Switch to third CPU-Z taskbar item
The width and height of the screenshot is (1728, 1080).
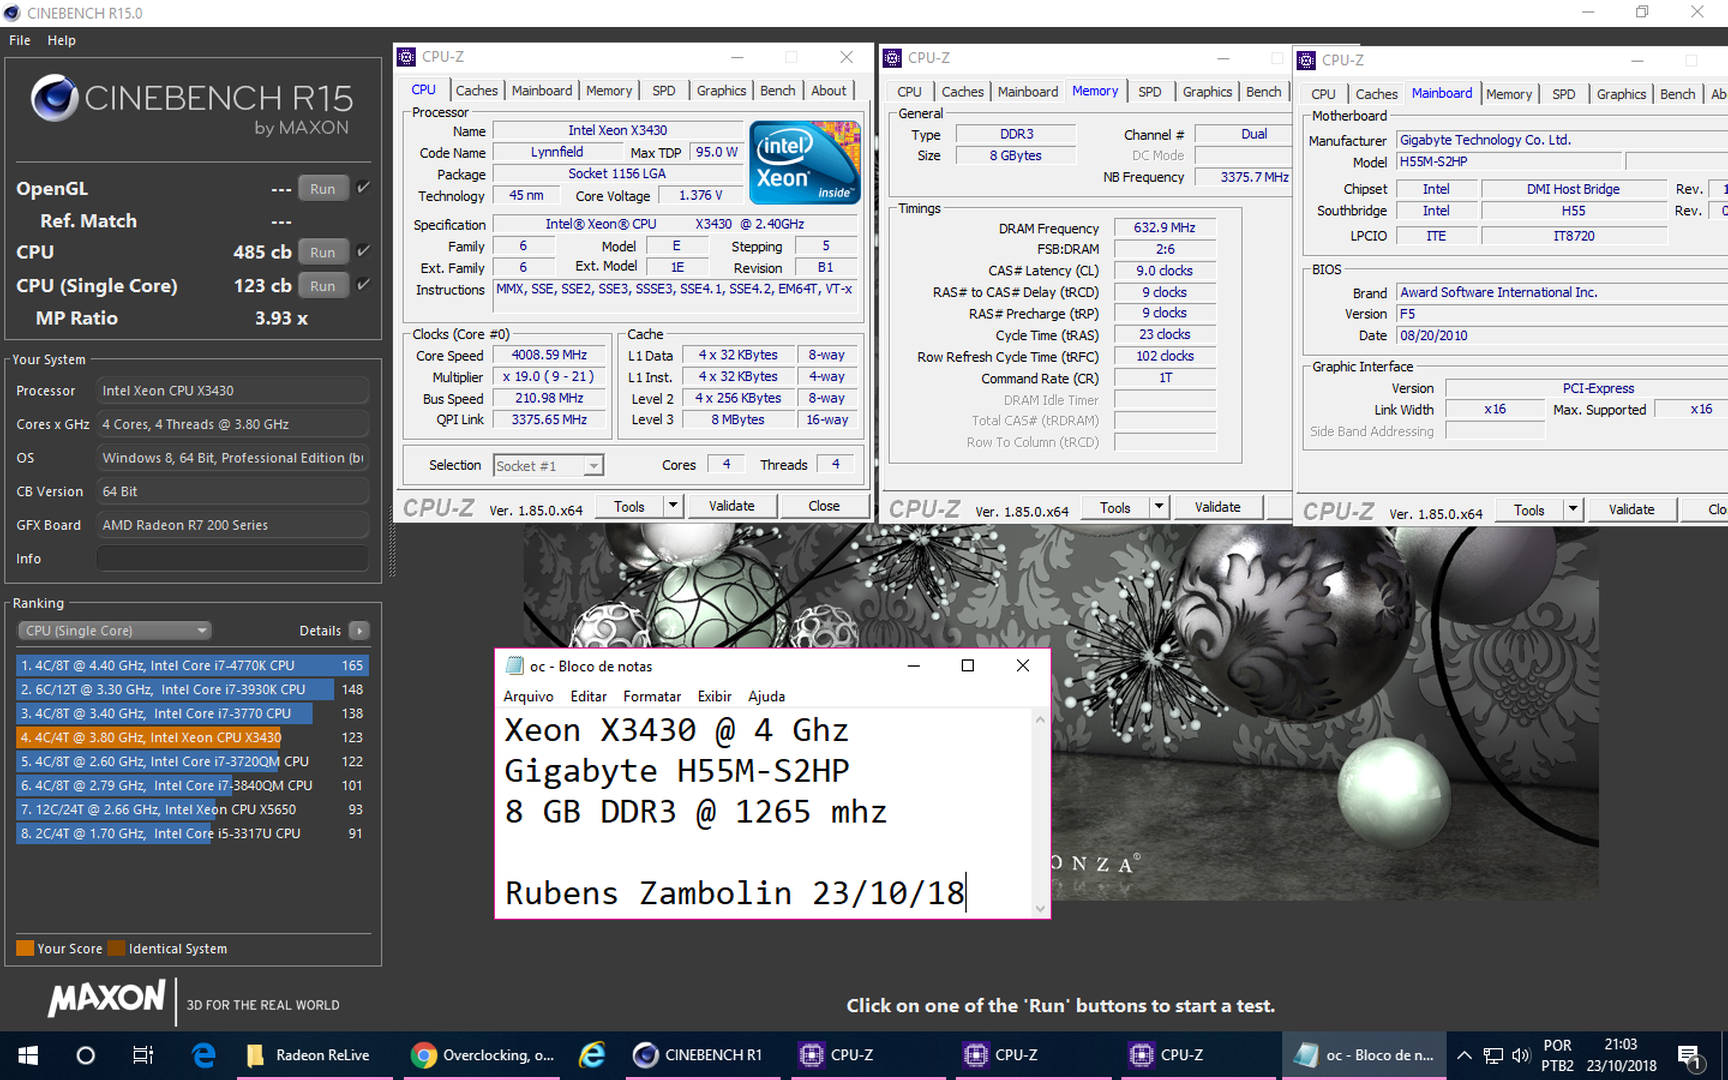[x=1197, y=1055]
